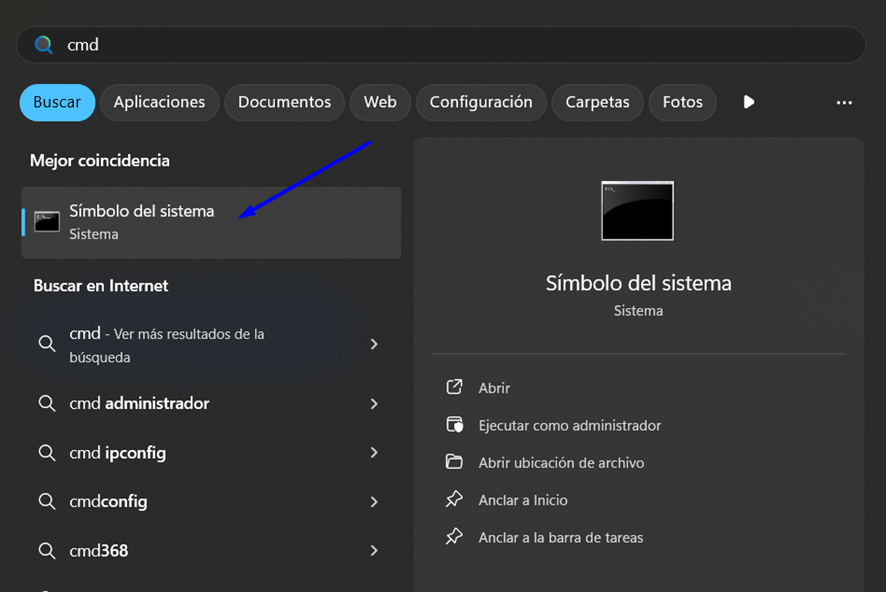
Task: Click Ver más resultados de la búsqueda
Action: click(x=180, y=344)
